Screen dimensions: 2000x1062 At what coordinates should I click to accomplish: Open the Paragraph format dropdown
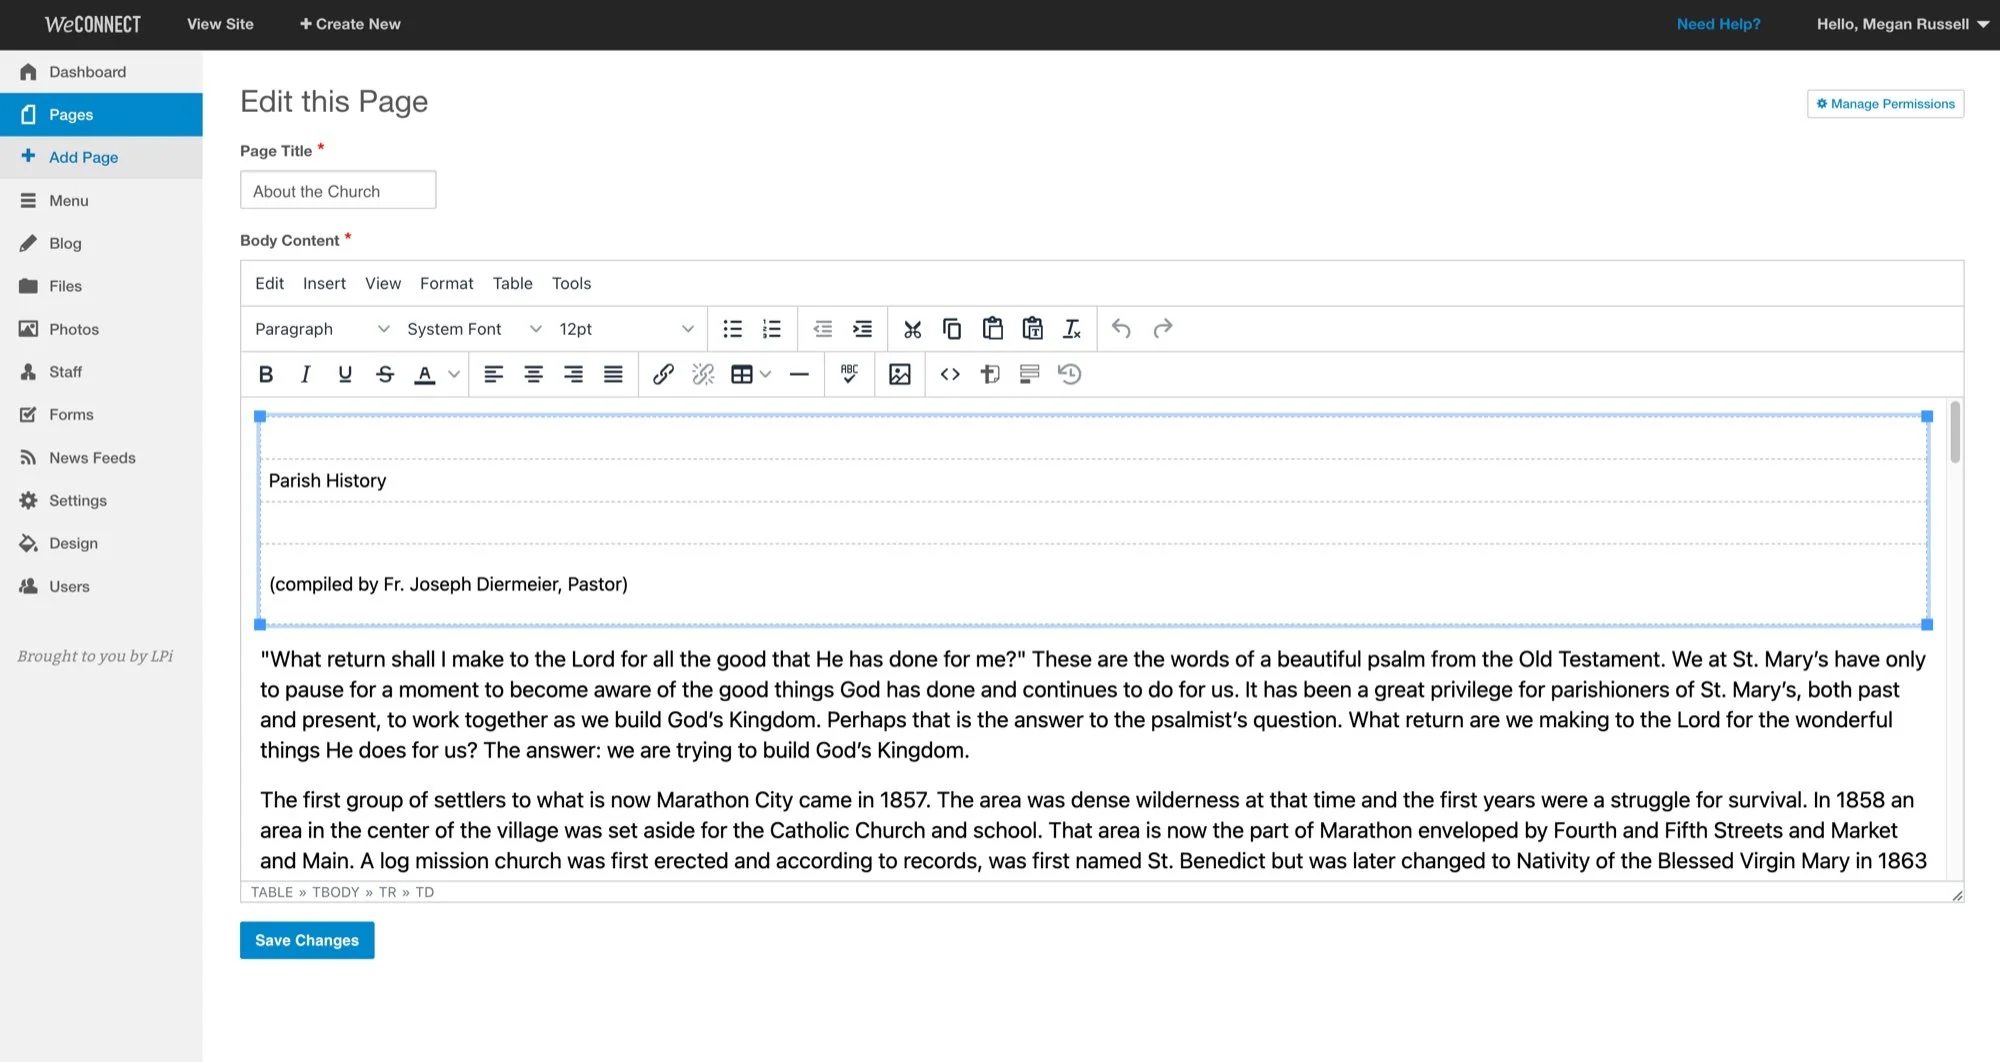(x=321, y=329)
